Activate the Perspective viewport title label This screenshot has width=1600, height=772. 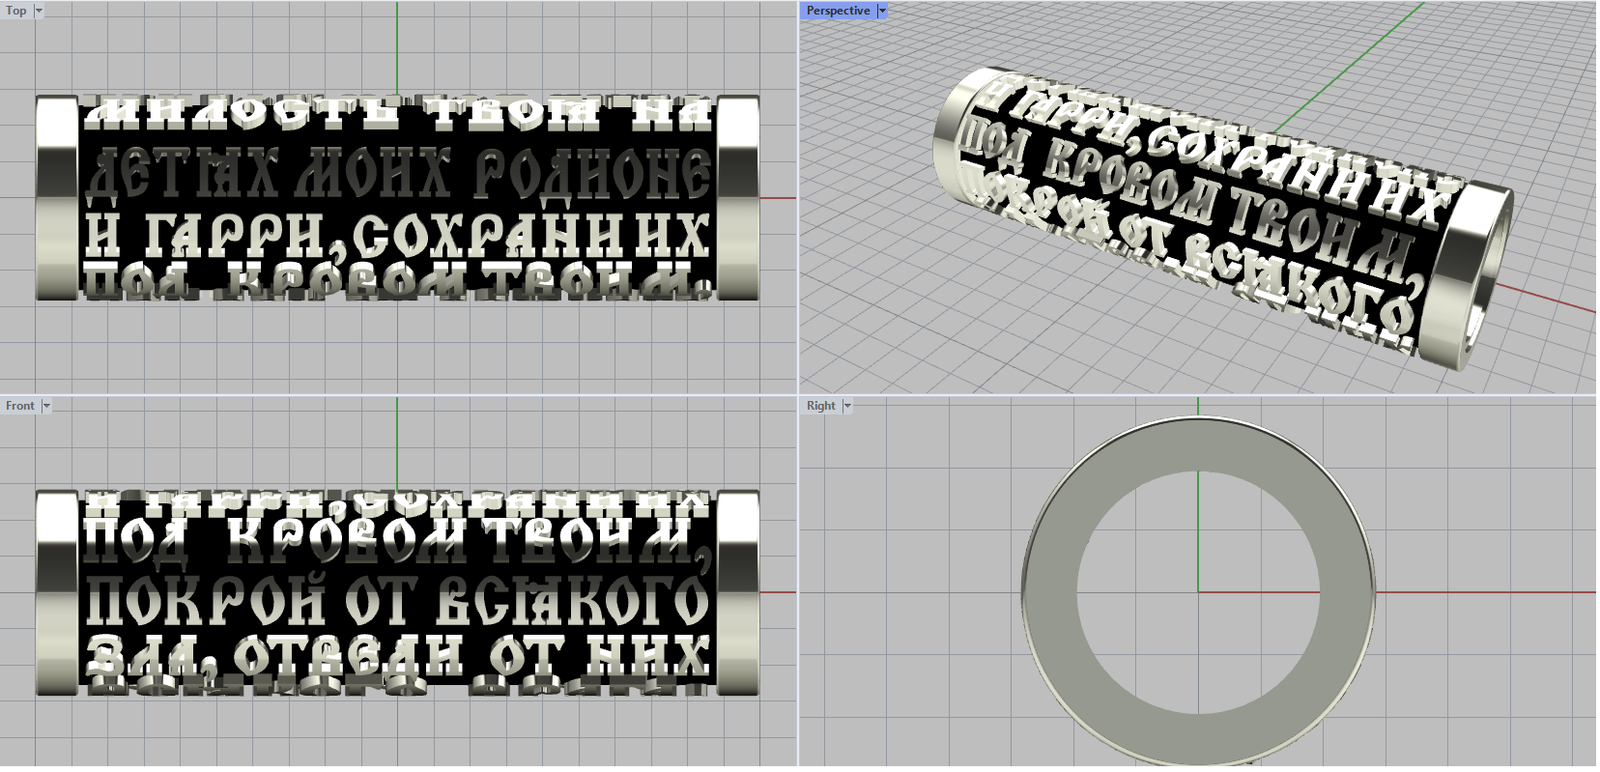tap(838, 10)
